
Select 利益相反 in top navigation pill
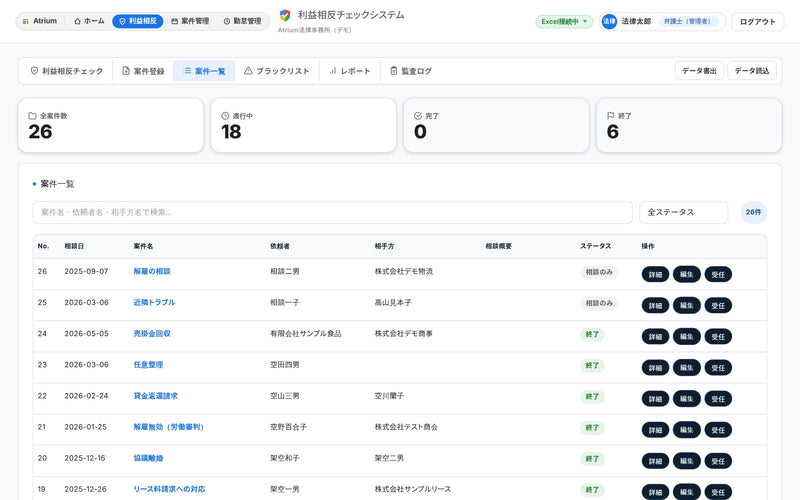coord(138,21)
